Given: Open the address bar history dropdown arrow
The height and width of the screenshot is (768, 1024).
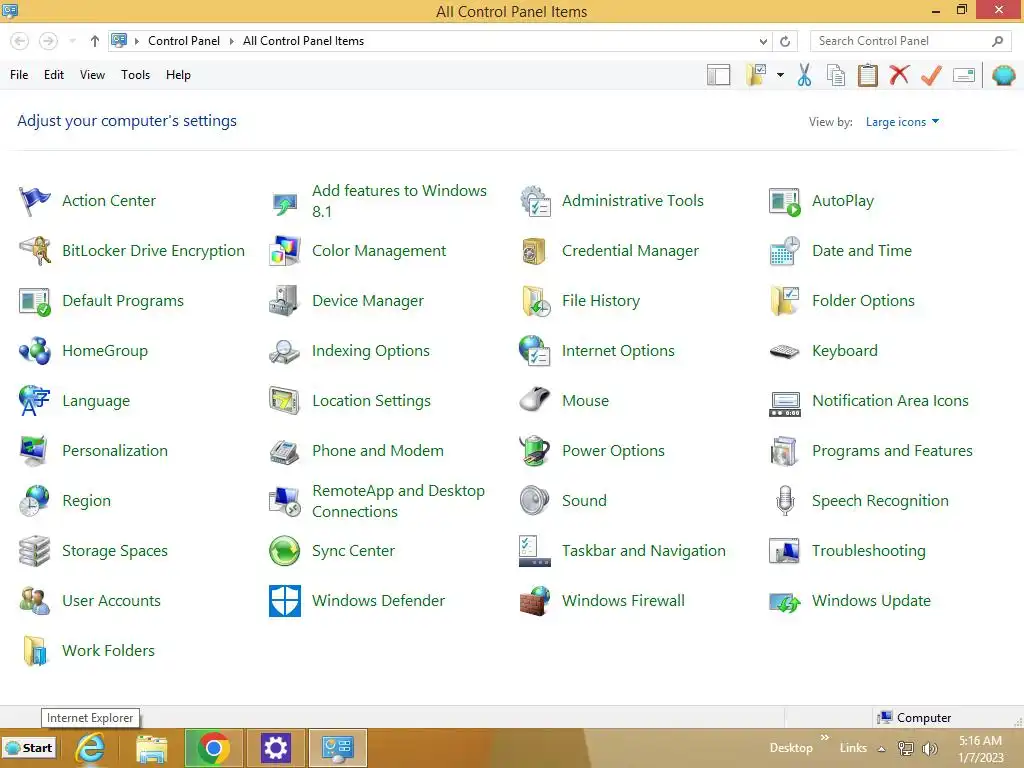Looking at the screenshot, I should click(x=763, y=41).
